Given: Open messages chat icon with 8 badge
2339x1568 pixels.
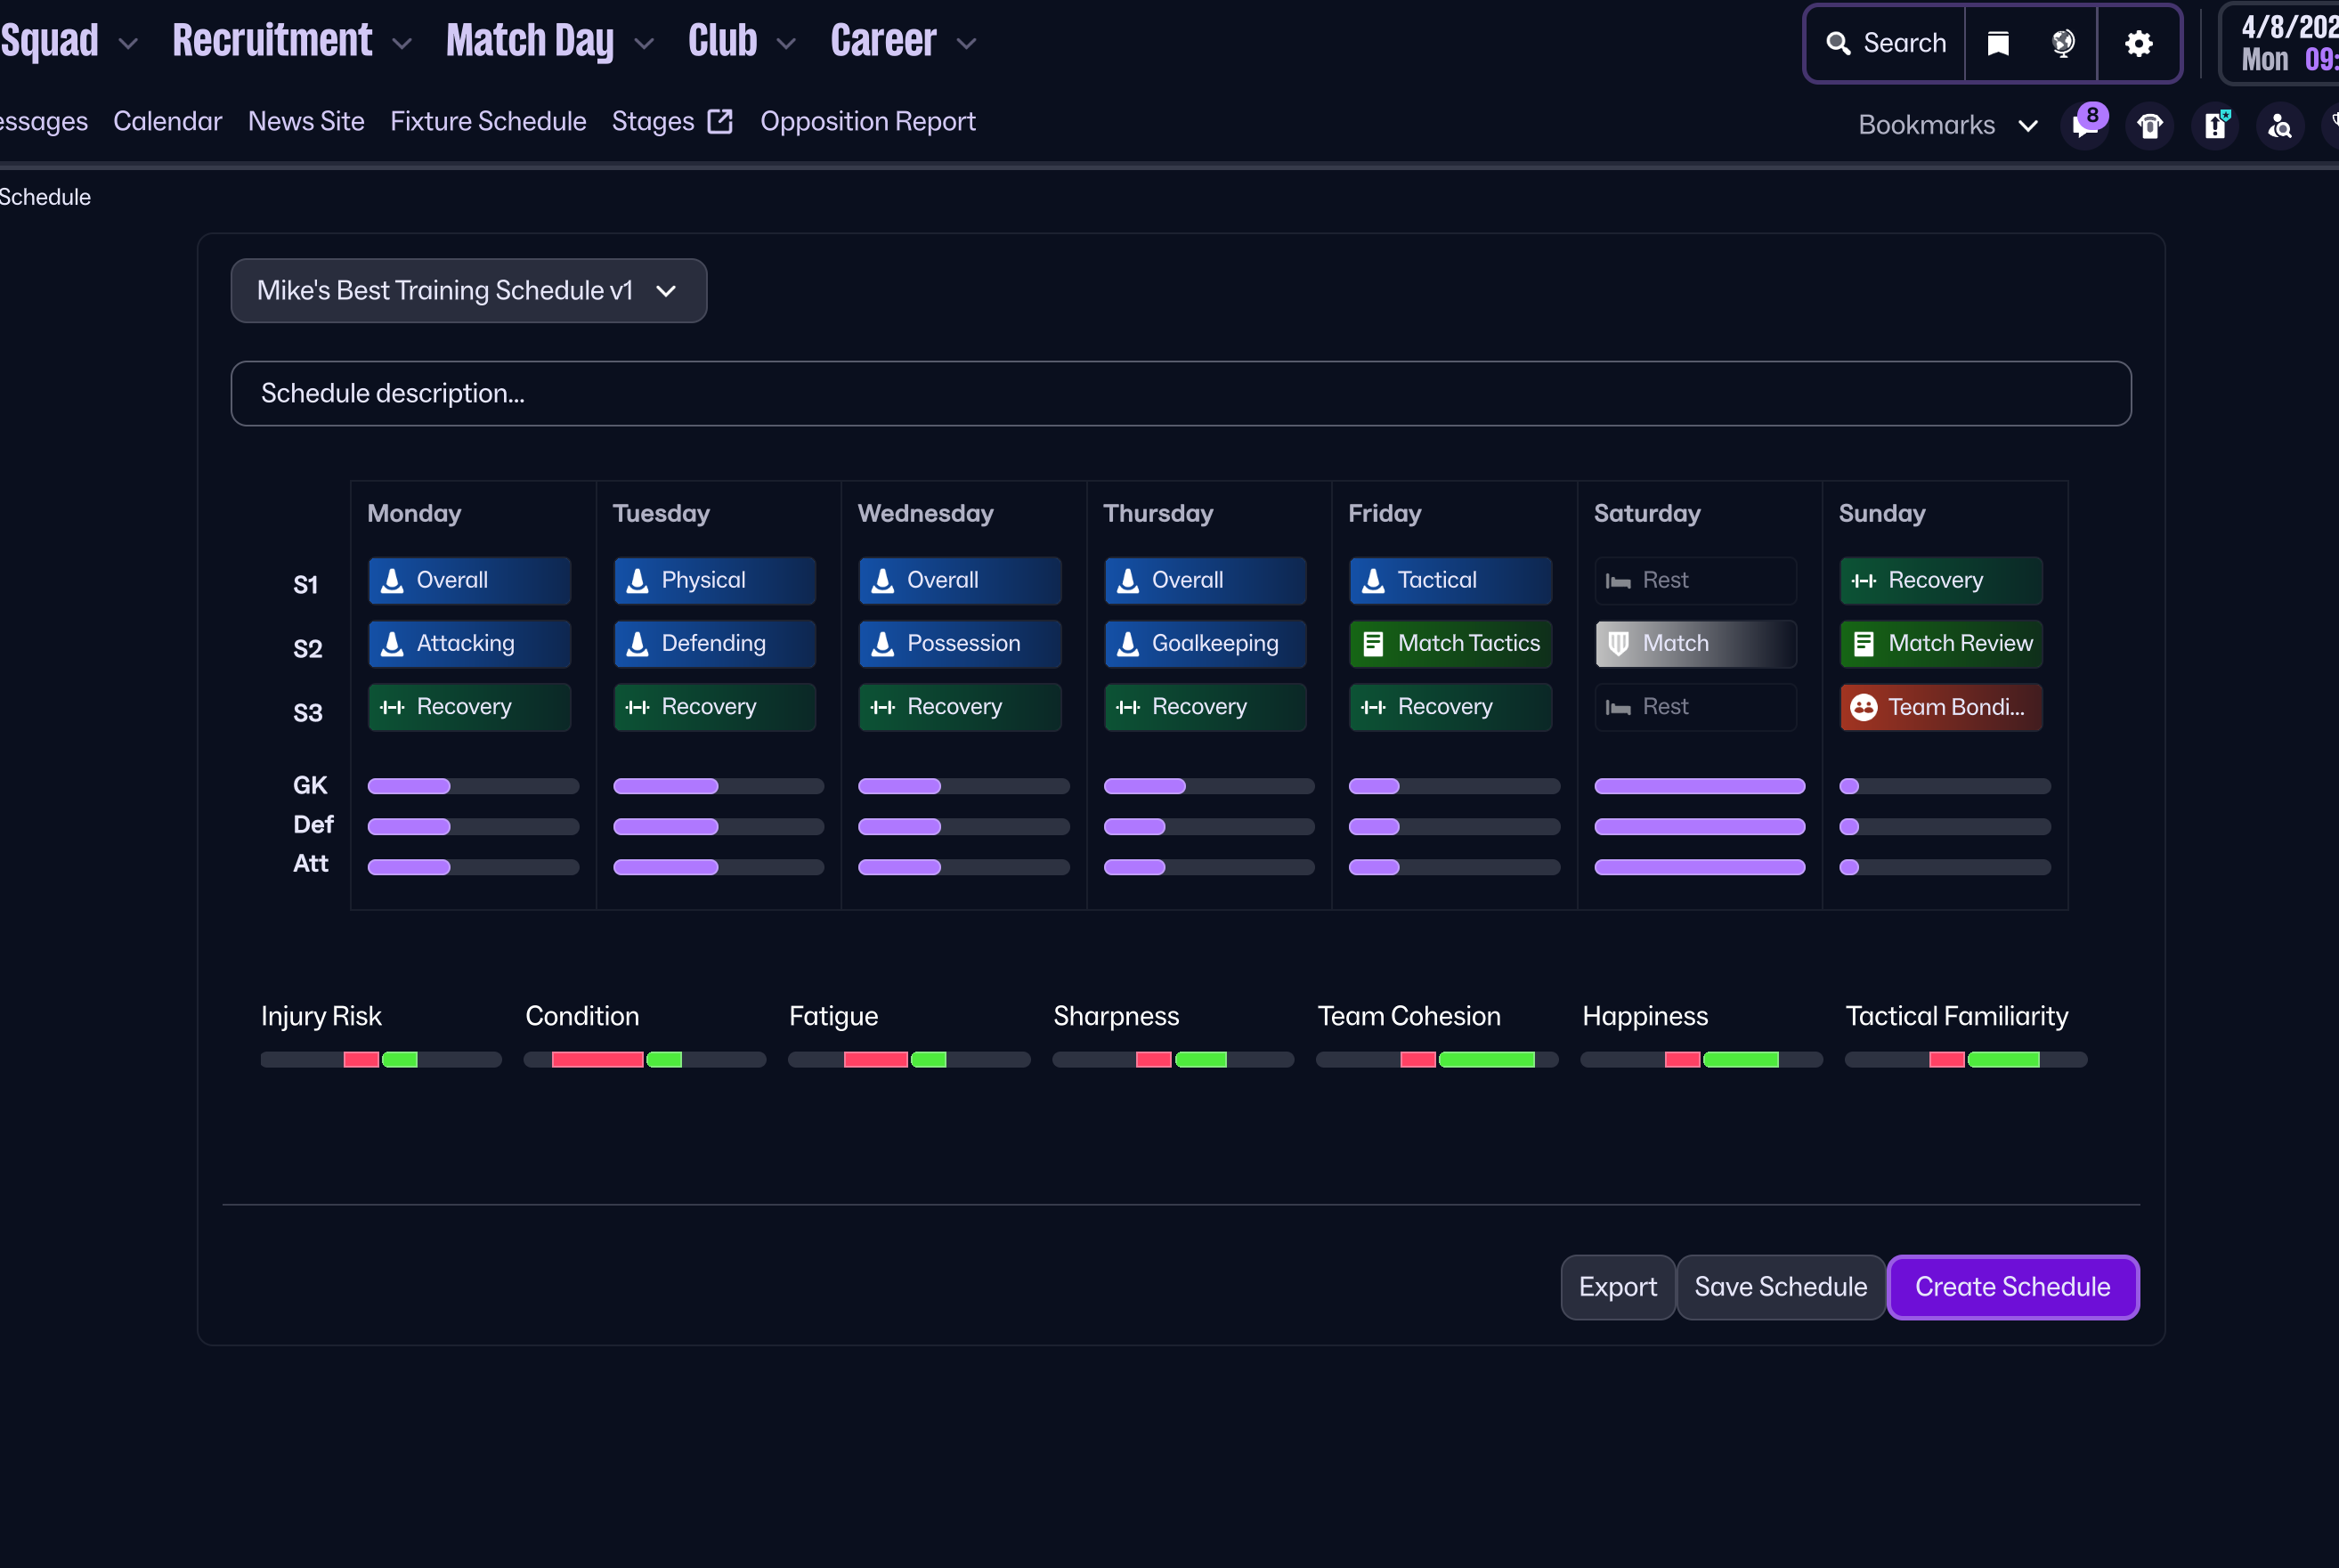Looking at the screenshot, I should tap(2084, 126).
